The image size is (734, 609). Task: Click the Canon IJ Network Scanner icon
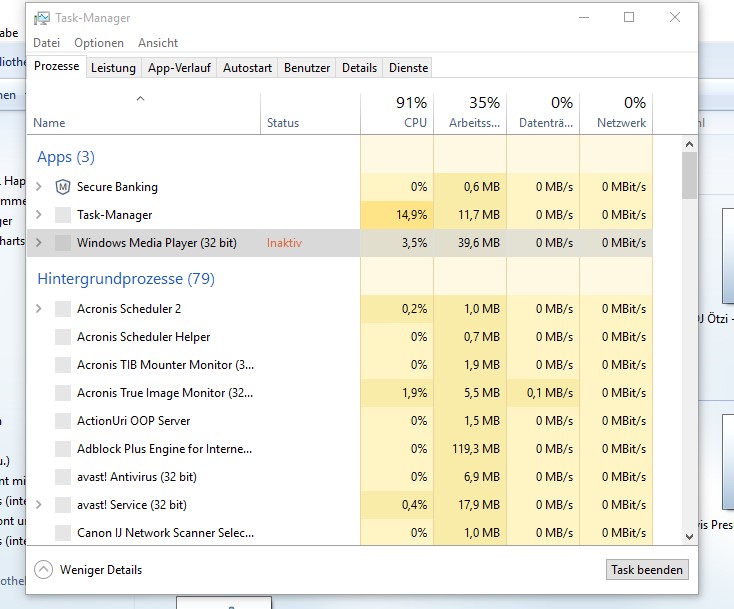pos(63,533)
